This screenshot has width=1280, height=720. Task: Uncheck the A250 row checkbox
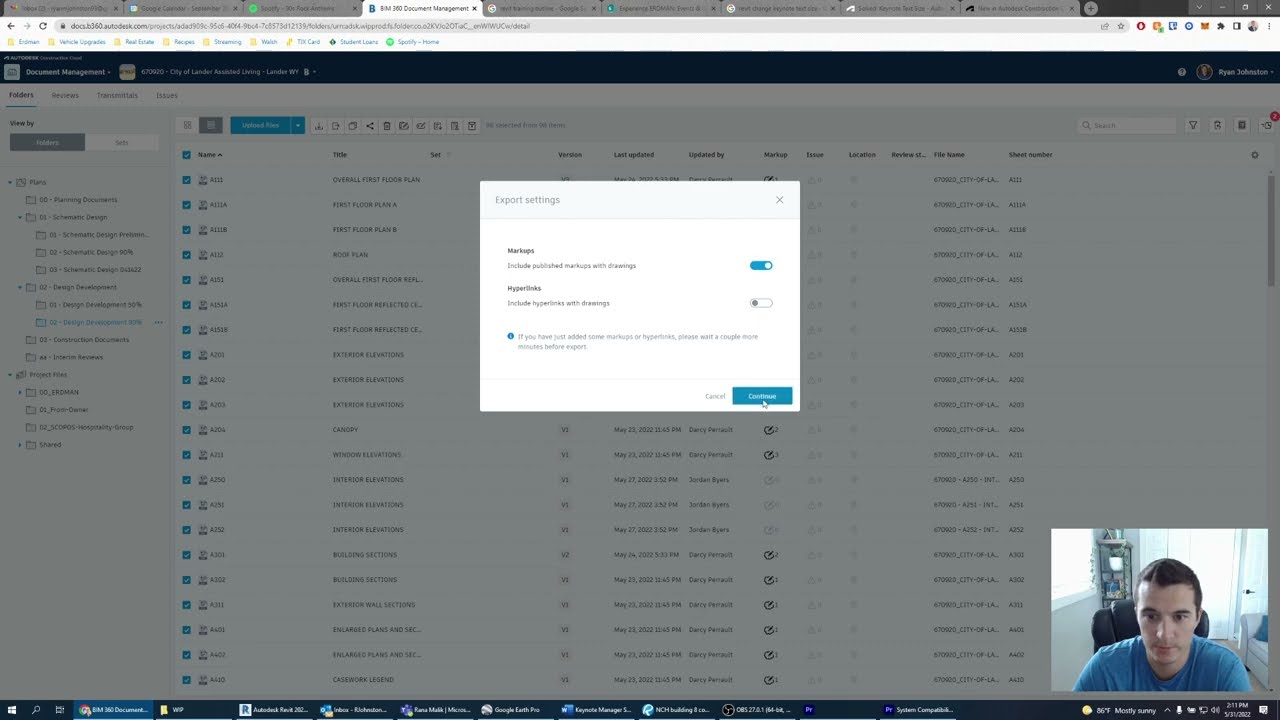tap(186, 480)
